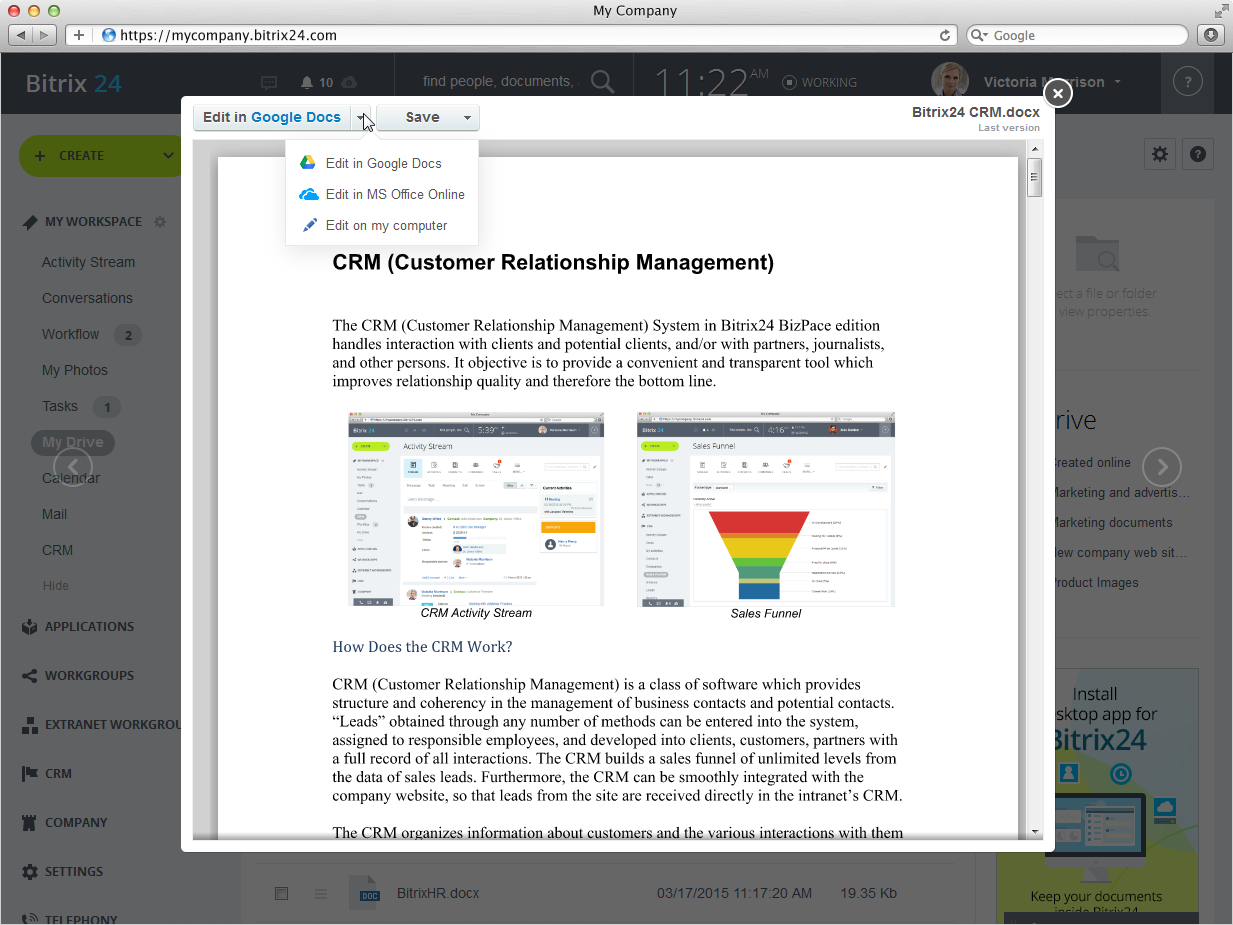
Task: Click browser forward button
Action: (45, 35)
